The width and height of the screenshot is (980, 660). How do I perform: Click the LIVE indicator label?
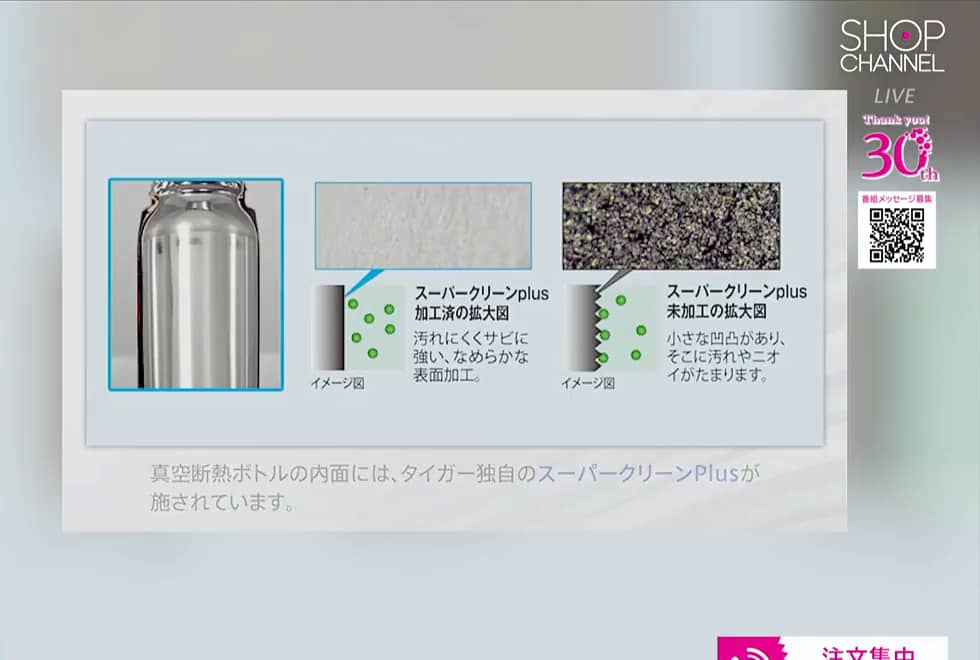[x=894, y=96]
